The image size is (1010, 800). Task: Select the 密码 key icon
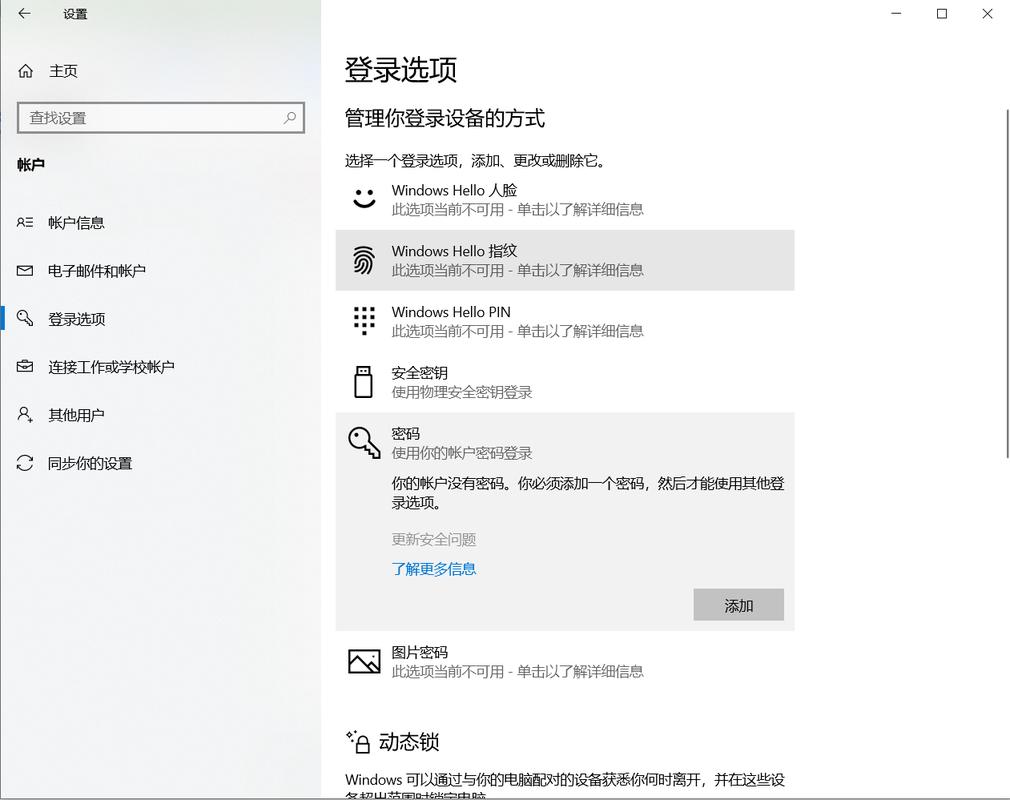click(364, 442)
